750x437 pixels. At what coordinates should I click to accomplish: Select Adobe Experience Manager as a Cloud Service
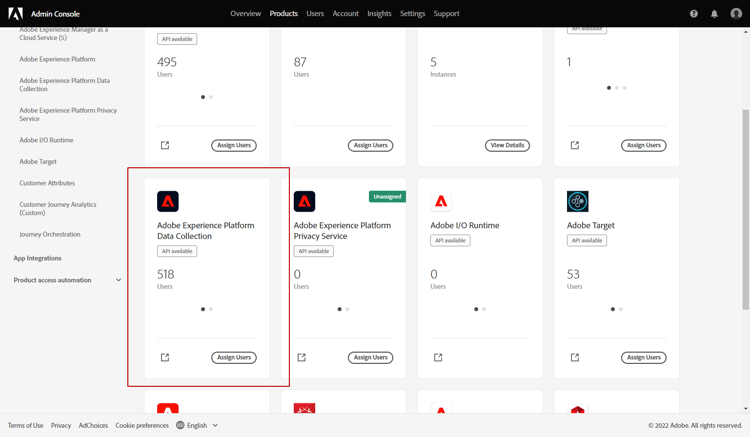(64, 33)
